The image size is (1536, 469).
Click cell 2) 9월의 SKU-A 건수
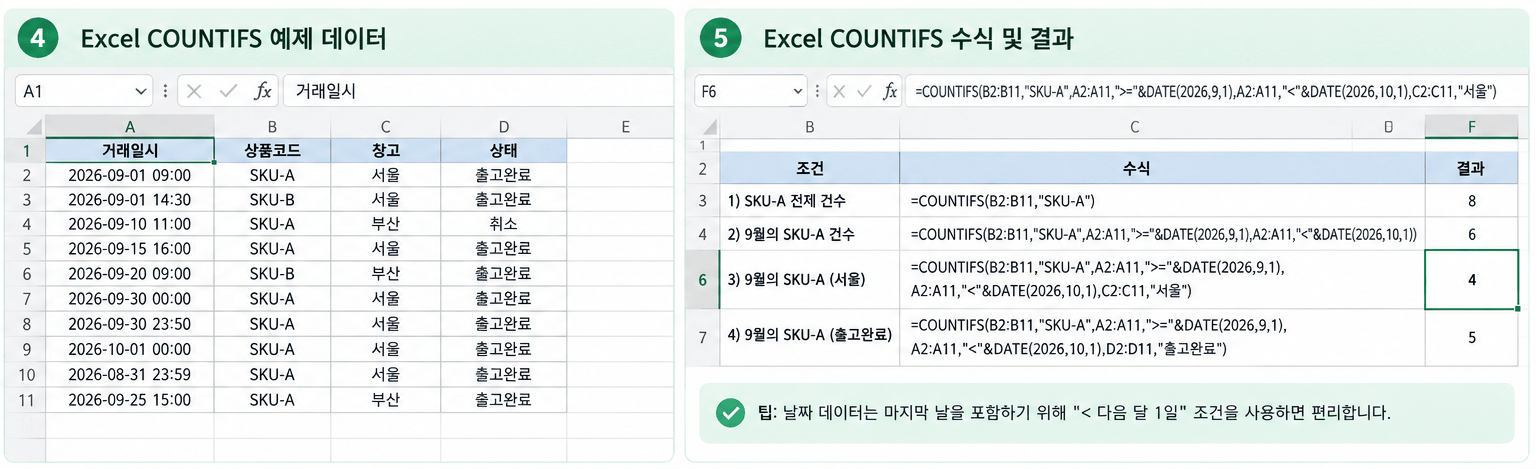[810, 234]
